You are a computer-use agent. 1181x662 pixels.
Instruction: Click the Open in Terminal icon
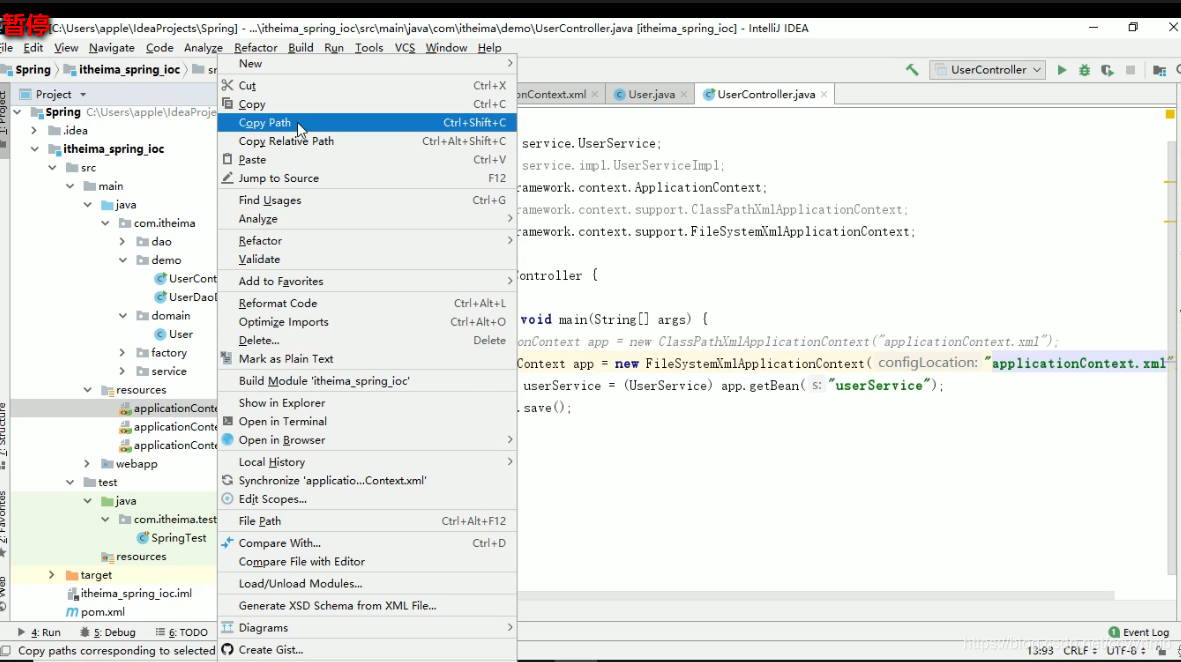tap(227, 421)
